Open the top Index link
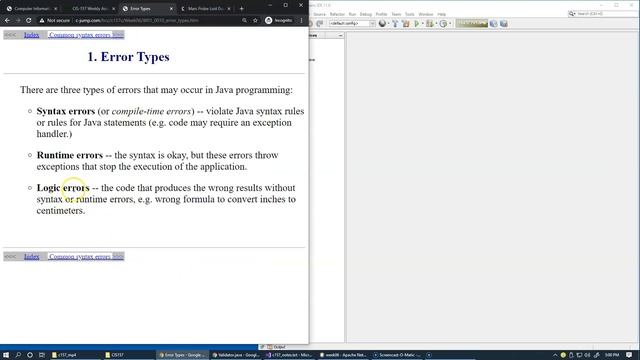The height and width of the screenshot is (360, 640). pos(31,35)
